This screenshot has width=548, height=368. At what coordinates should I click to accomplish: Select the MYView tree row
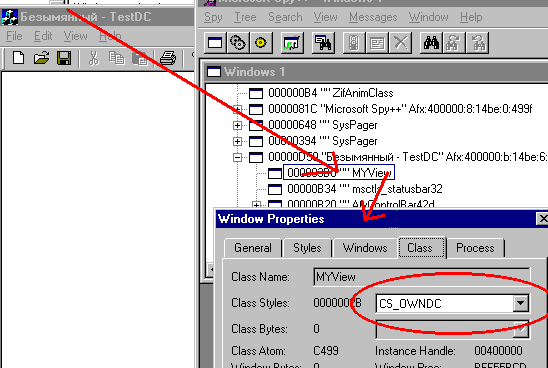click(339, 173)
